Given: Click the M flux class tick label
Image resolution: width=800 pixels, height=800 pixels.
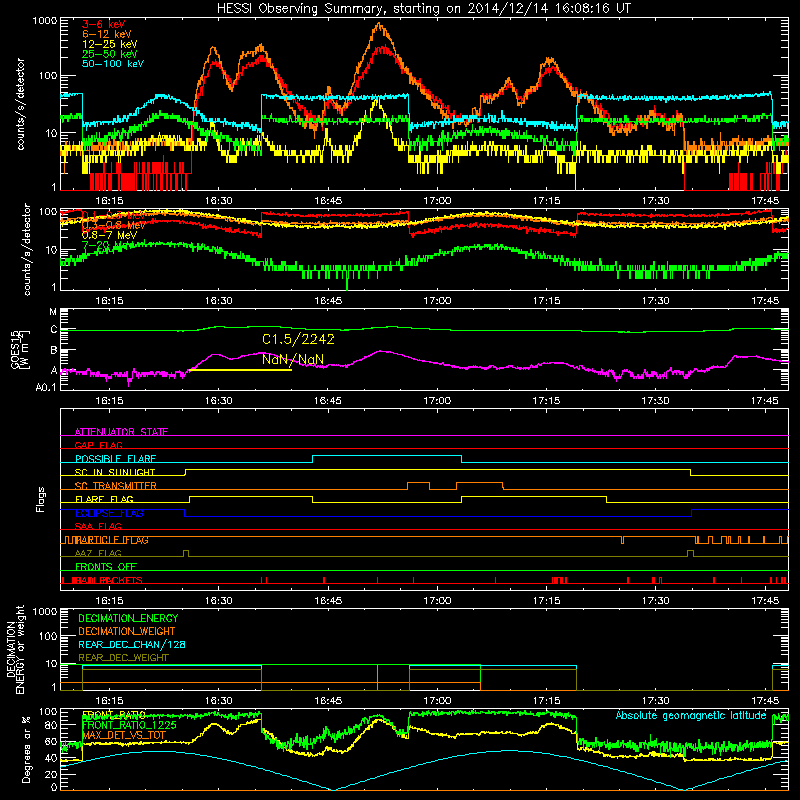Looking at the screenshot, I should 53,312.
